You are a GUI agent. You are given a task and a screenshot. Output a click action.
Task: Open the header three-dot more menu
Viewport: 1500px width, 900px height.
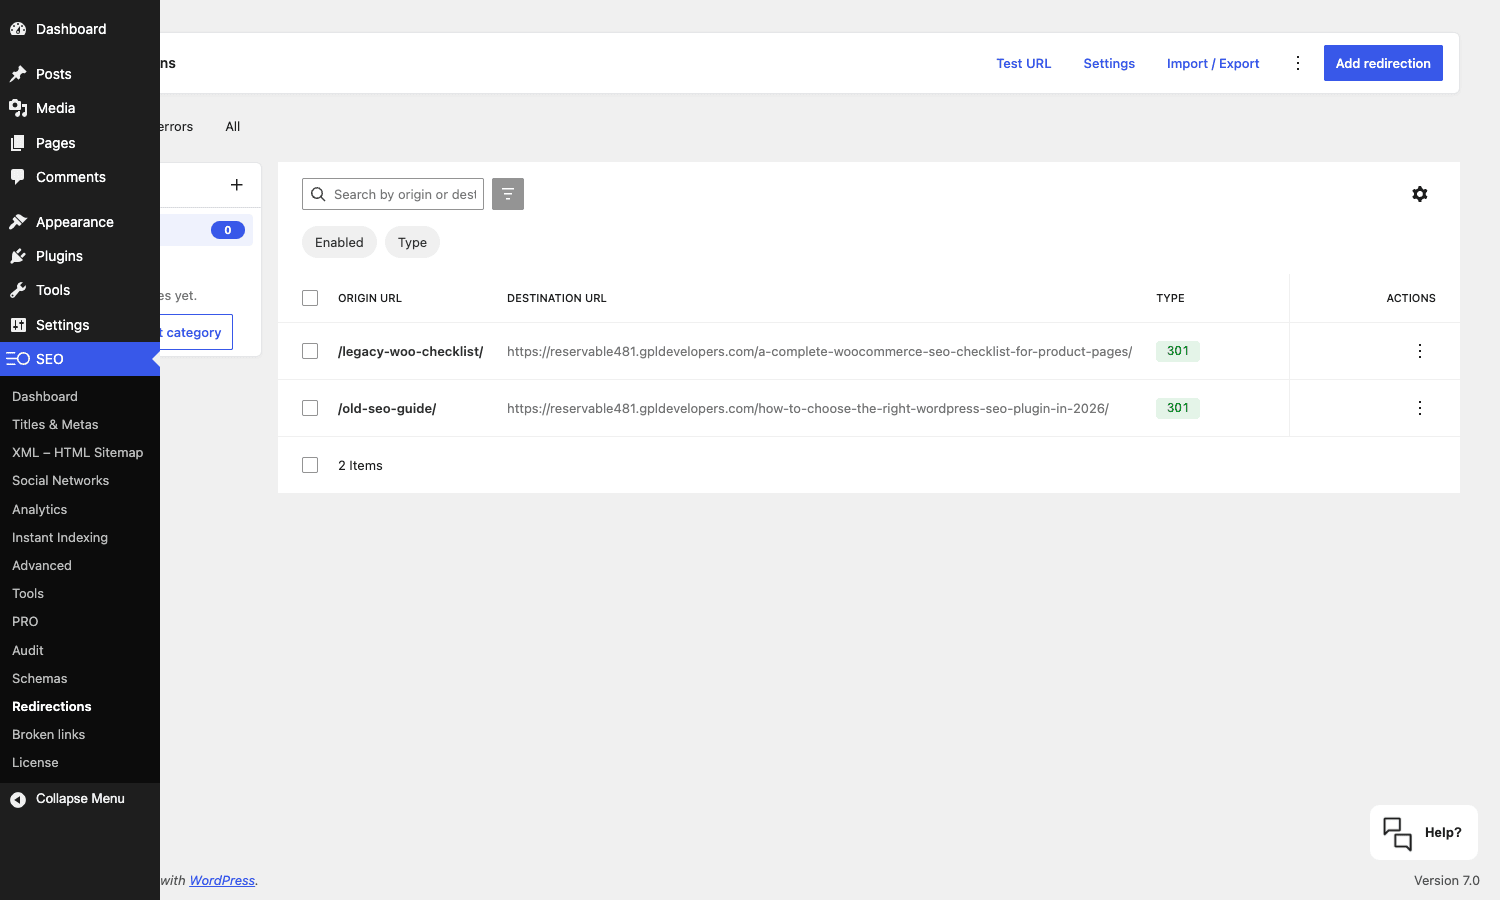[1298, 63]
